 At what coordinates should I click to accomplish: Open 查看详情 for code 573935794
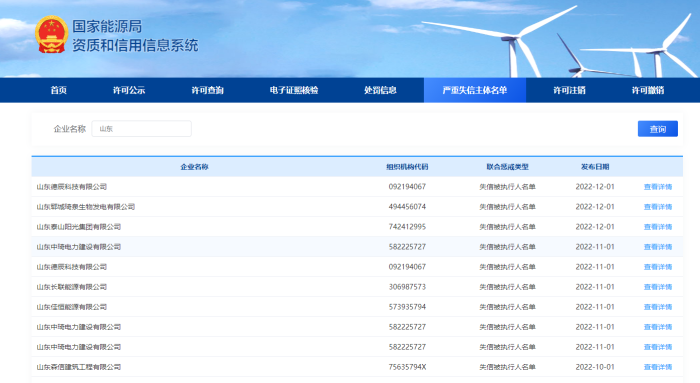(x=658, y=307)
